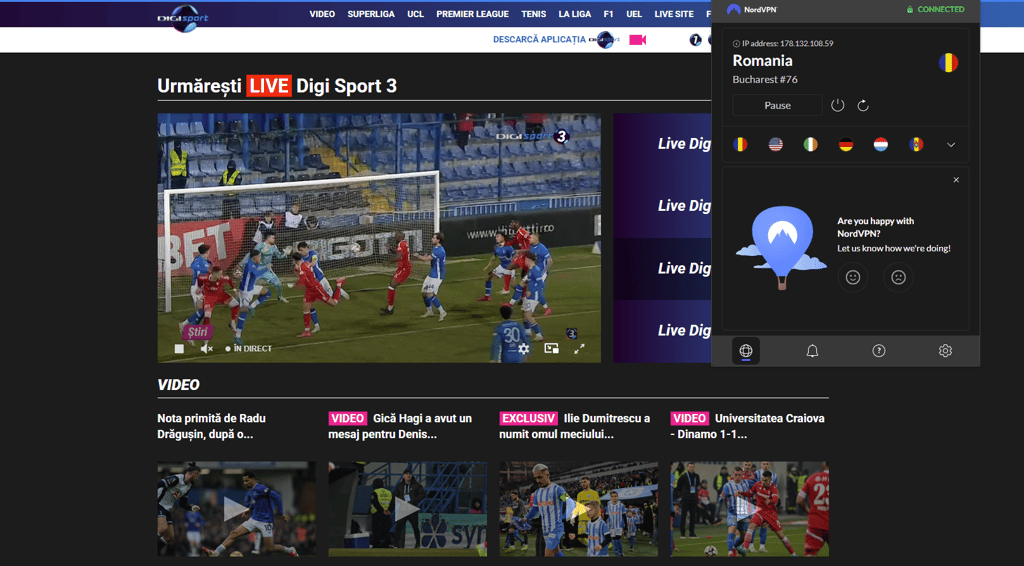Click the CONNECTED status lock indicator
This screenshot has width=1024, height=566.
point(935,9)
